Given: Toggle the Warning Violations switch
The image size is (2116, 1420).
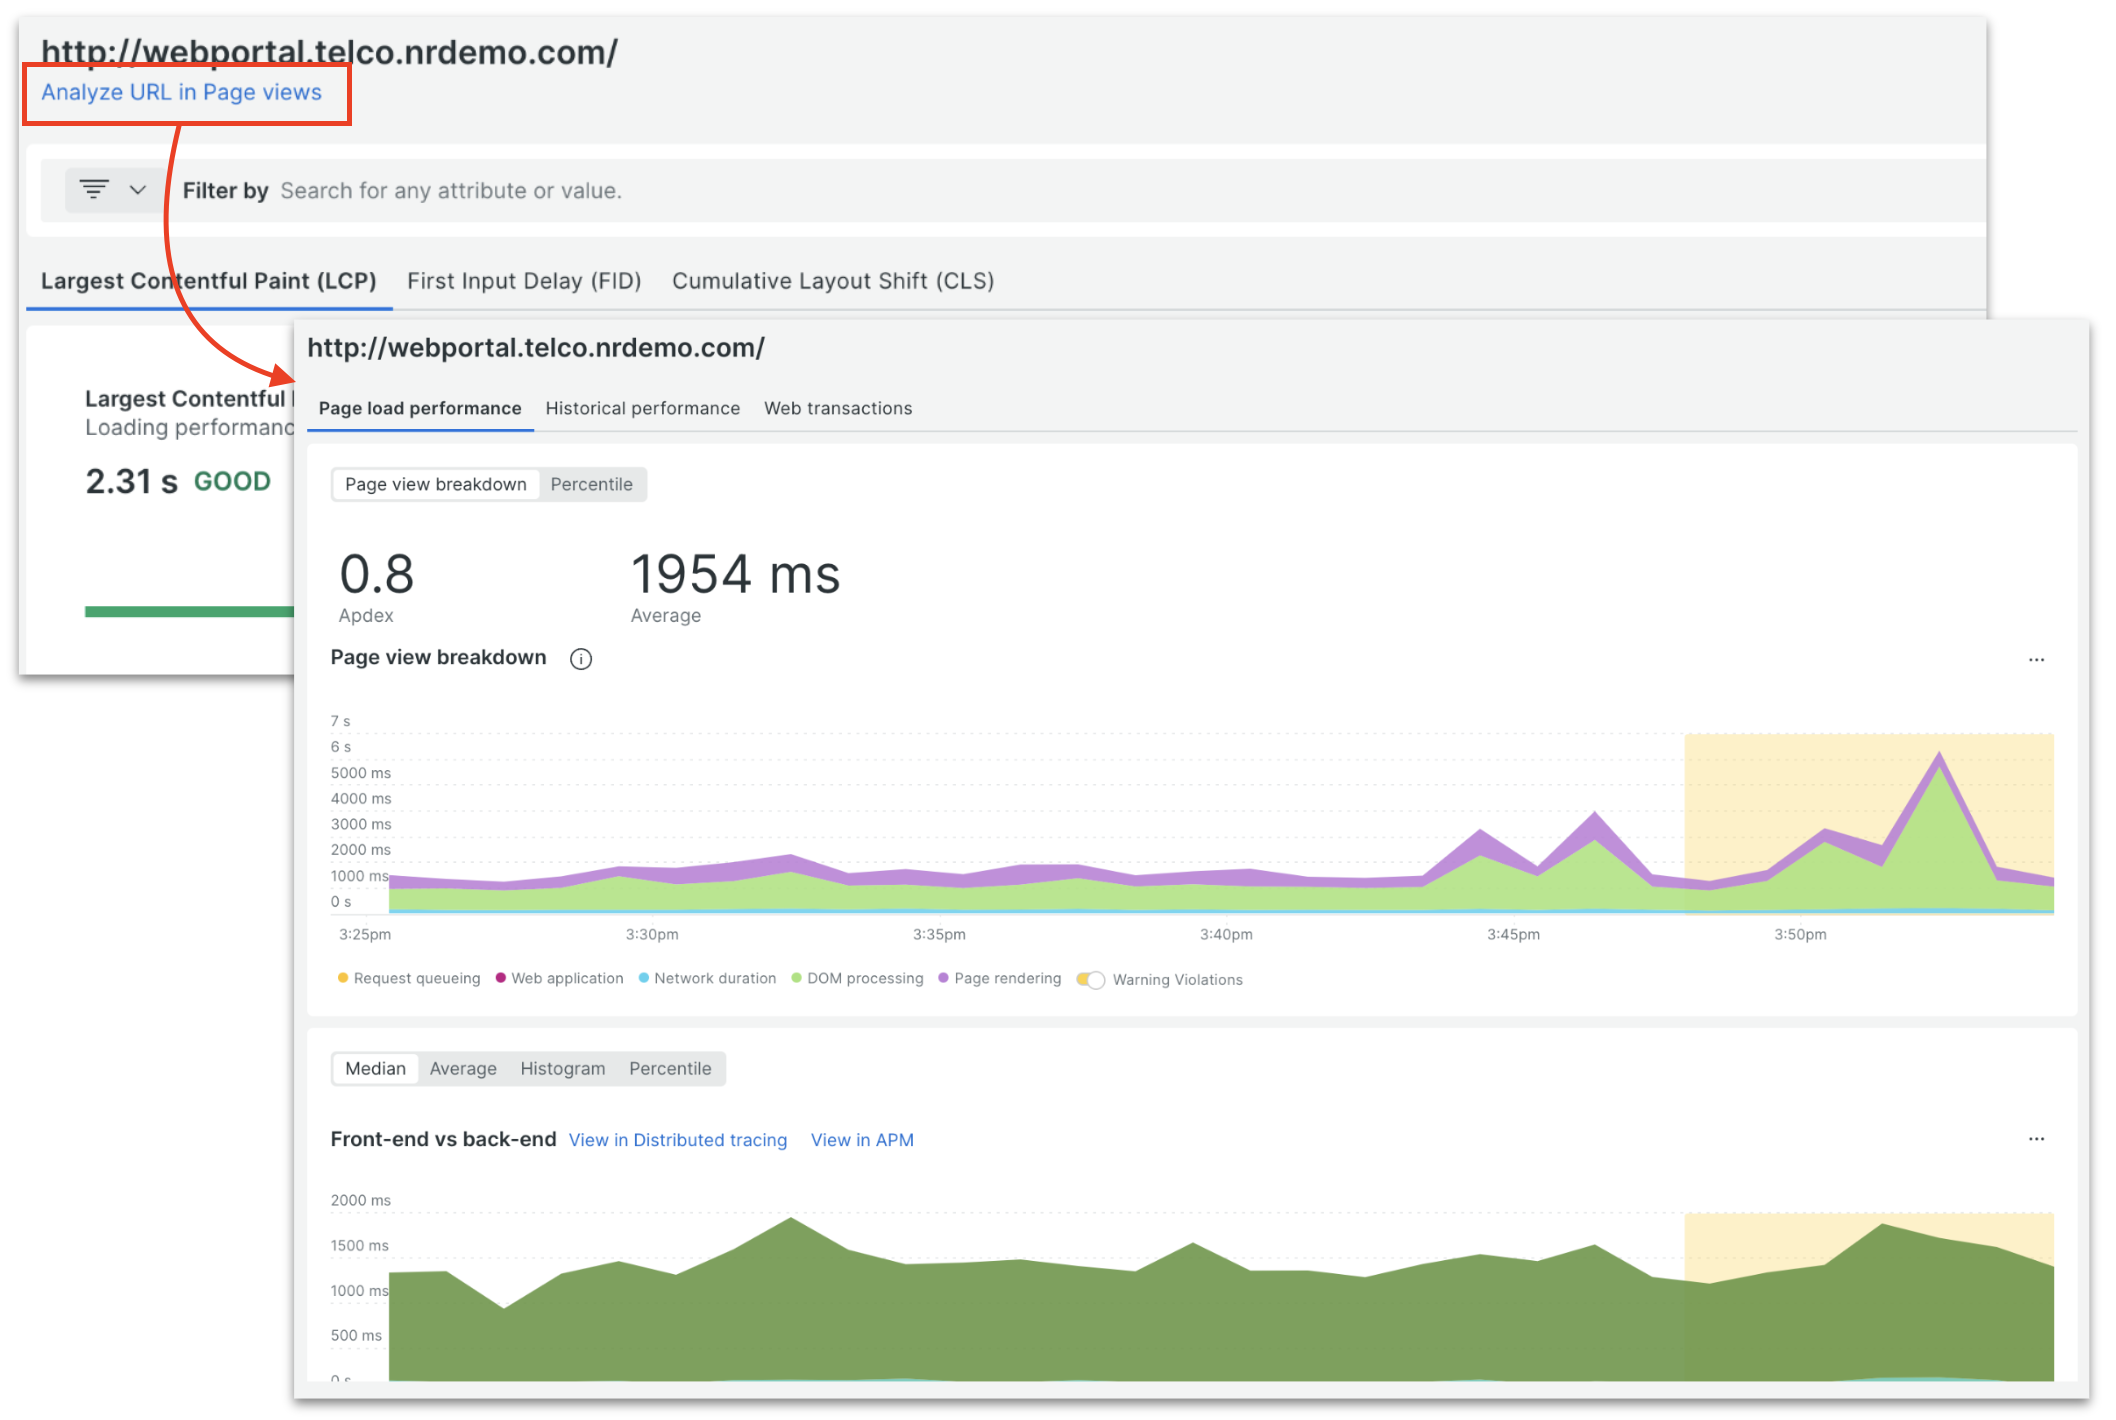Looking at the screenshot, I should [1091, 980].
